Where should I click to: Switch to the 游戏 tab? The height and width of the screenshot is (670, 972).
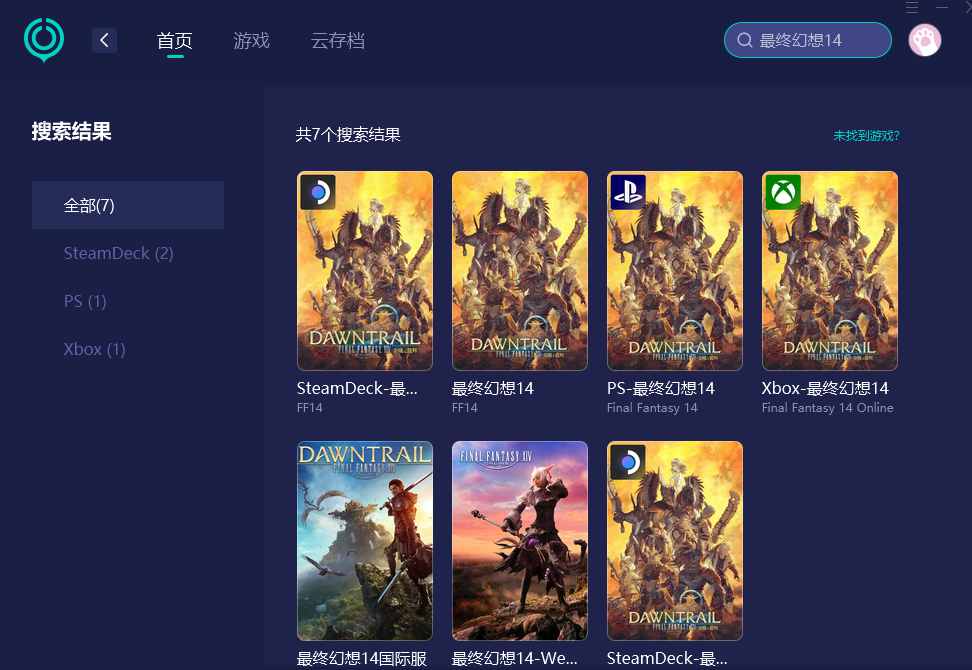[252, 41]
